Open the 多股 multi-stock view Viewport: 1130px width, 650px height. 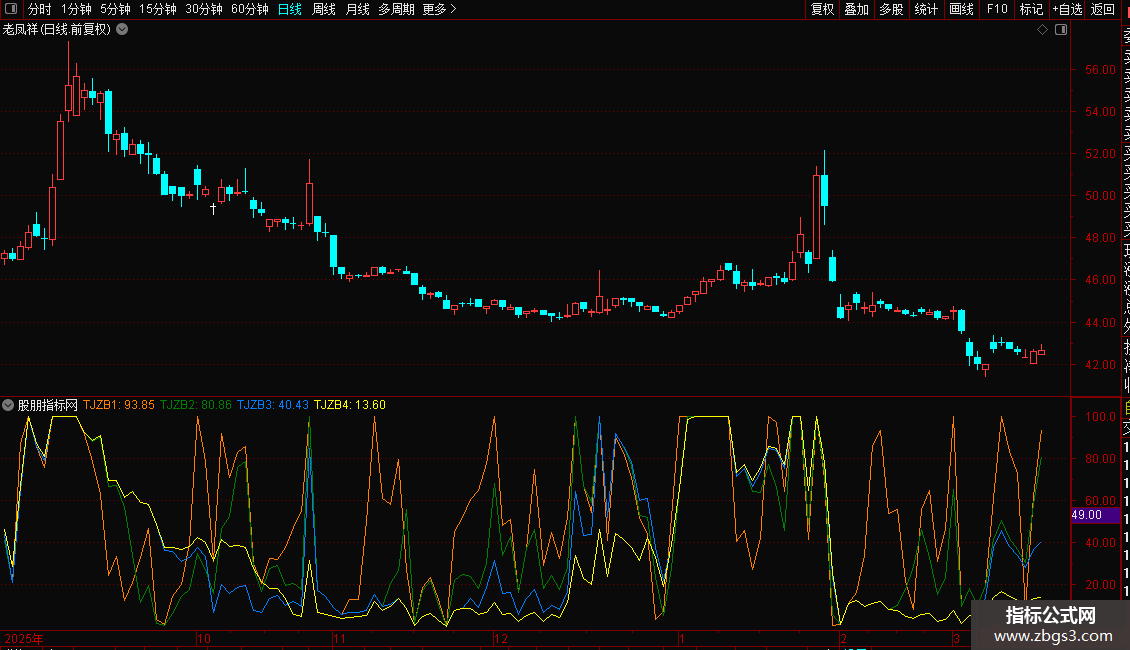pos(891,9)
